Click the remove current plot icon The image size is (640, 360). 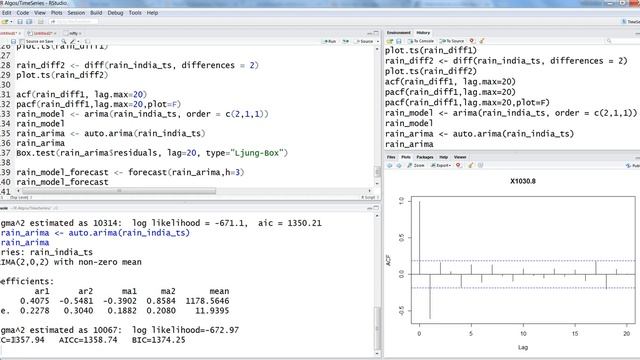[x=458, y=165]
